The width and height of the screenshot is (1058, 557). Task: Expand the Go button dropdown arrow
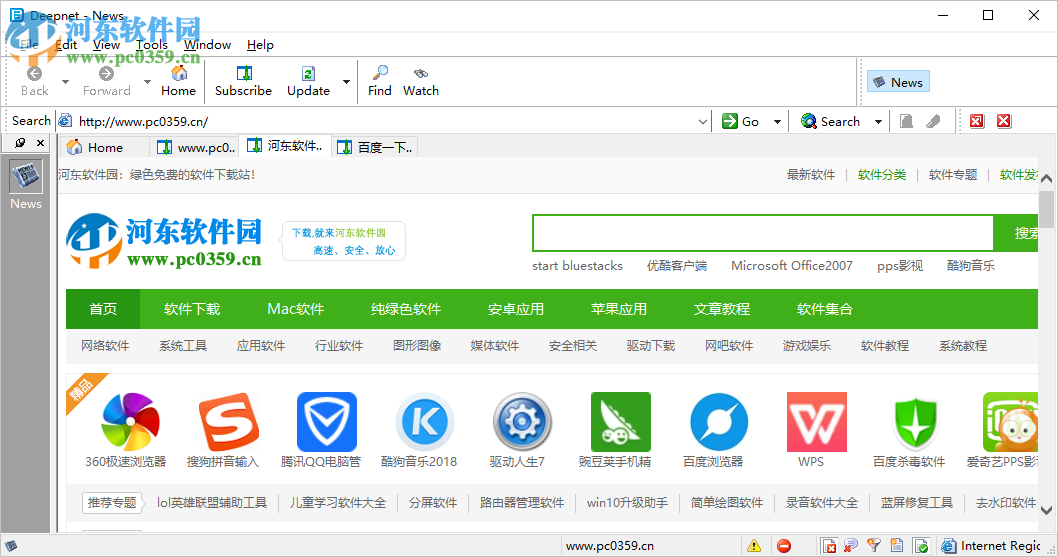tap(777, 122)
